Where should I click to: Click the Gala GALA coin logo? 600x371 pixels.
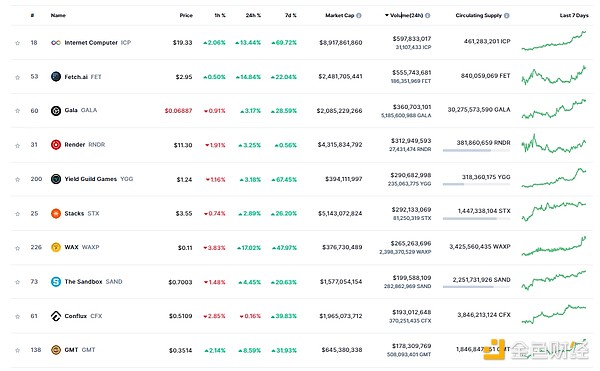[x=56, y=111]
